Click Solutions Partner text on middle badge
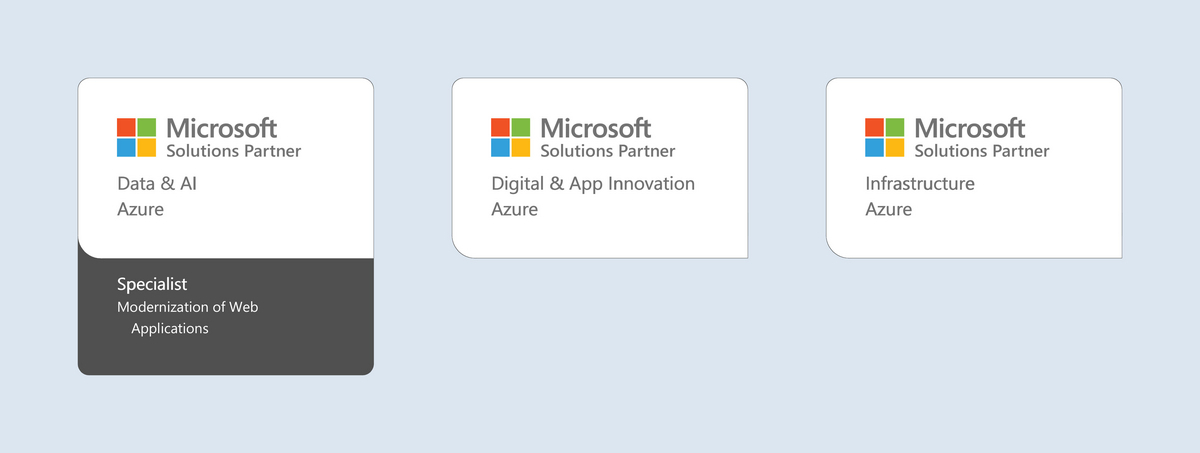 608,151
